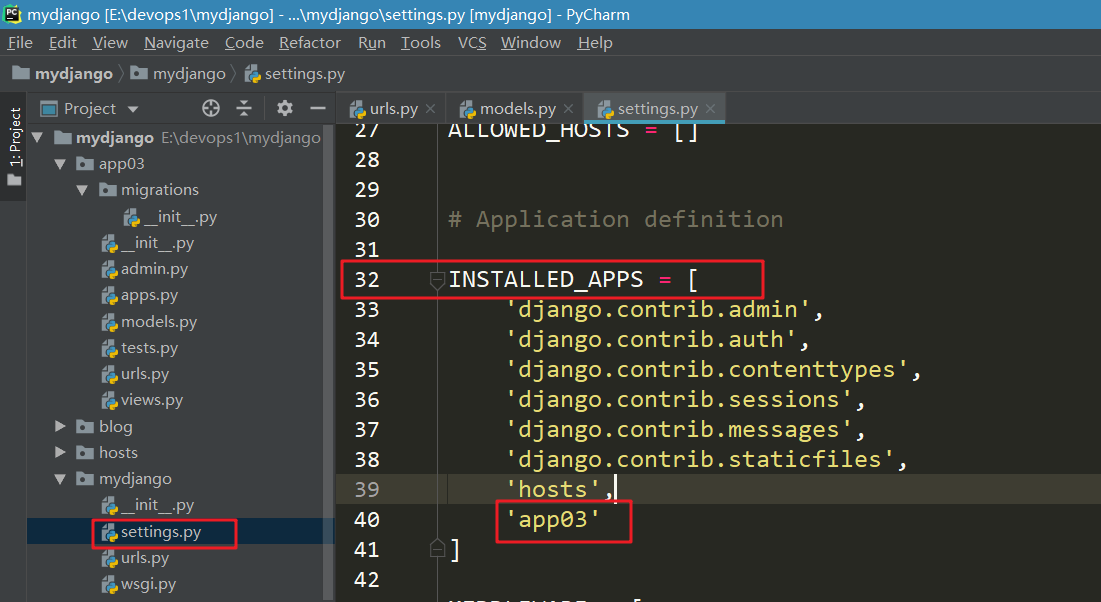Screen dimensions: 1101x602
Task: Open the Refactor menu
Action: 310,43
